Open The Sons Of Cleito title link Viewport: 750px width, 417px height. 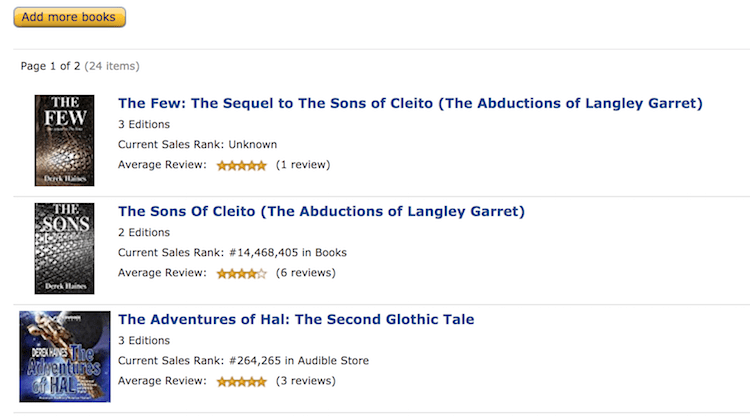click(321, 211)
